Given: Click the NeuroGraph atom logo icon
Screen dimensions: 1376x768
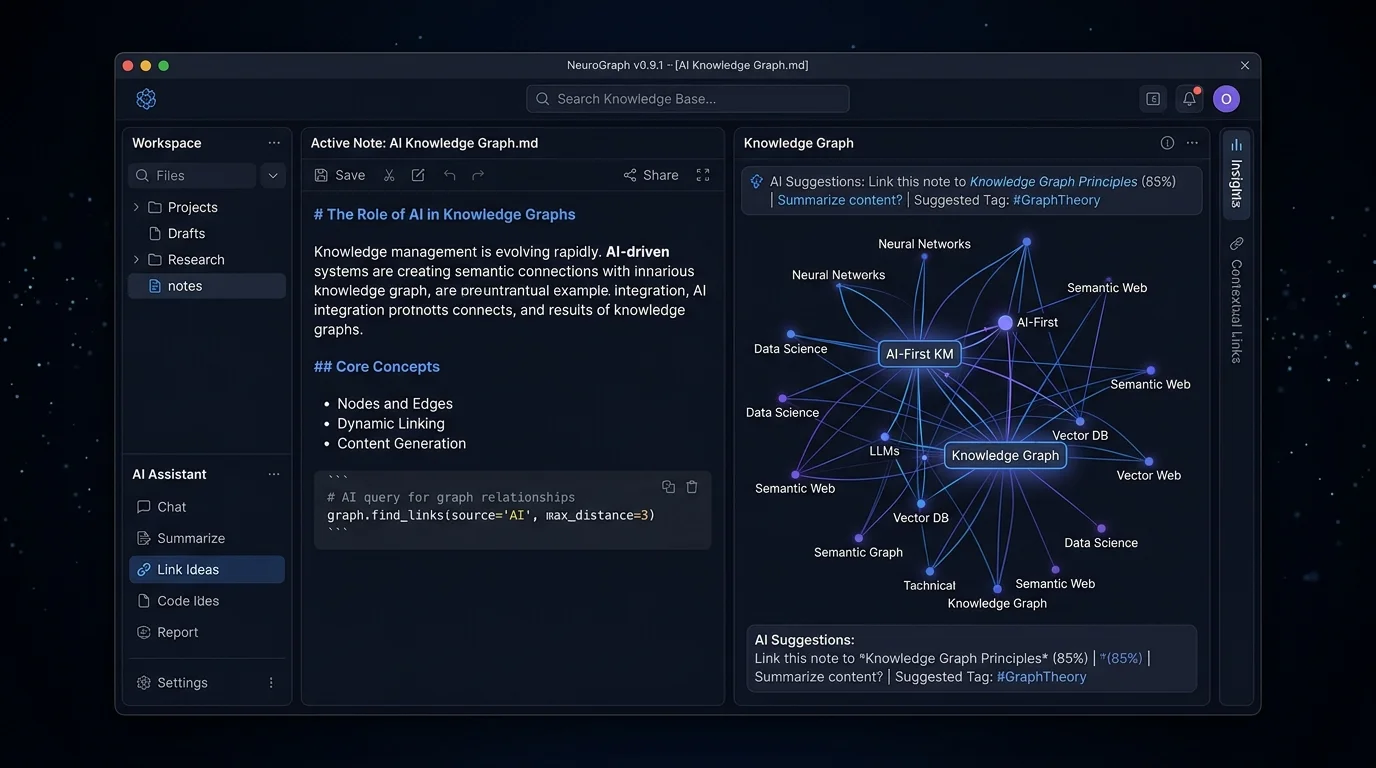Looking at the screenshot, I should 146,99.
